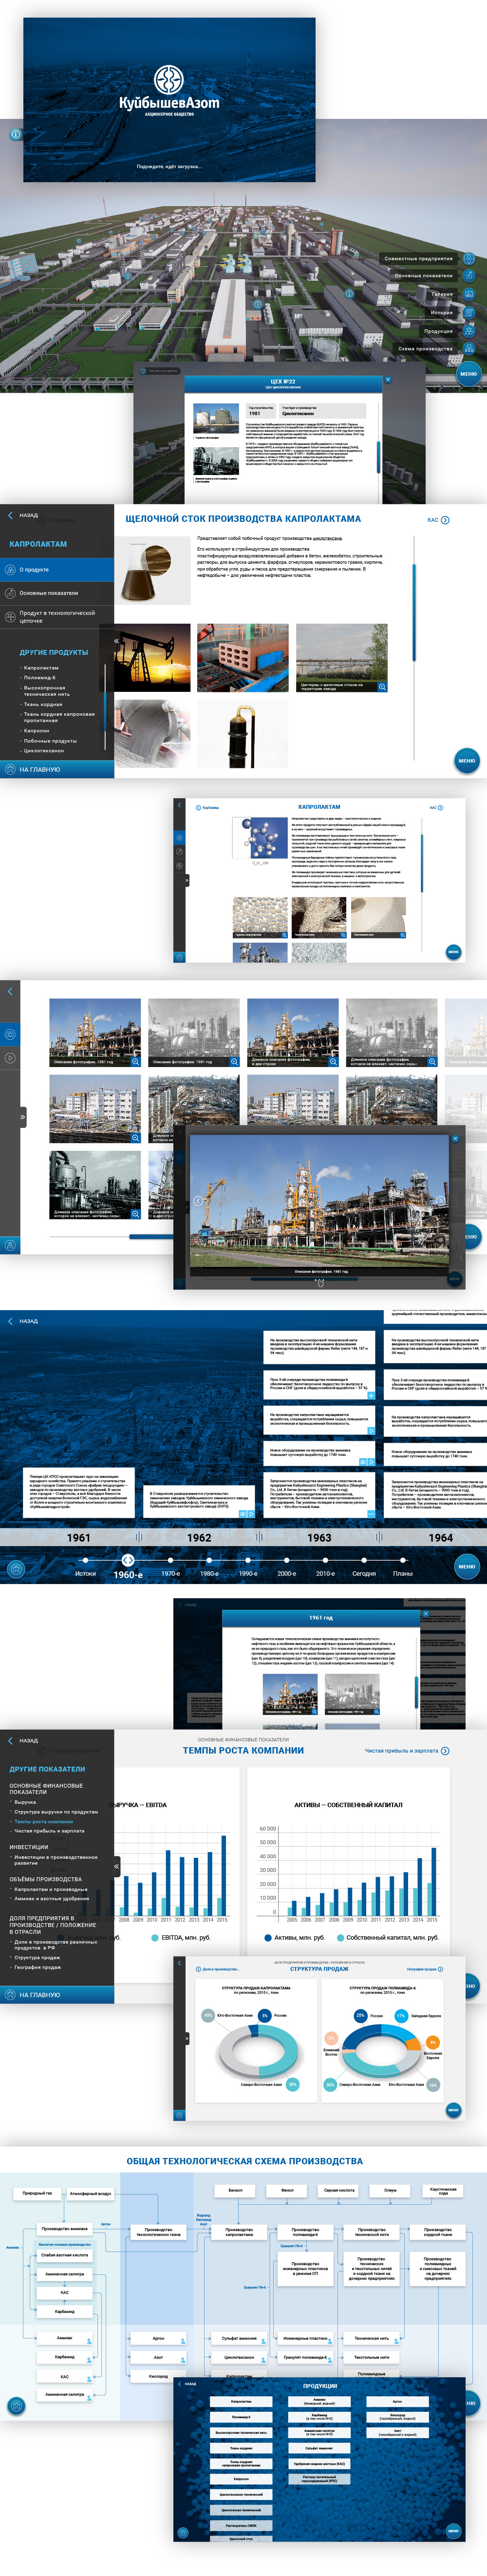
Task: Click НАЗАД above the КАПРОЛАКТАМ sidebar
Action: 24,515
